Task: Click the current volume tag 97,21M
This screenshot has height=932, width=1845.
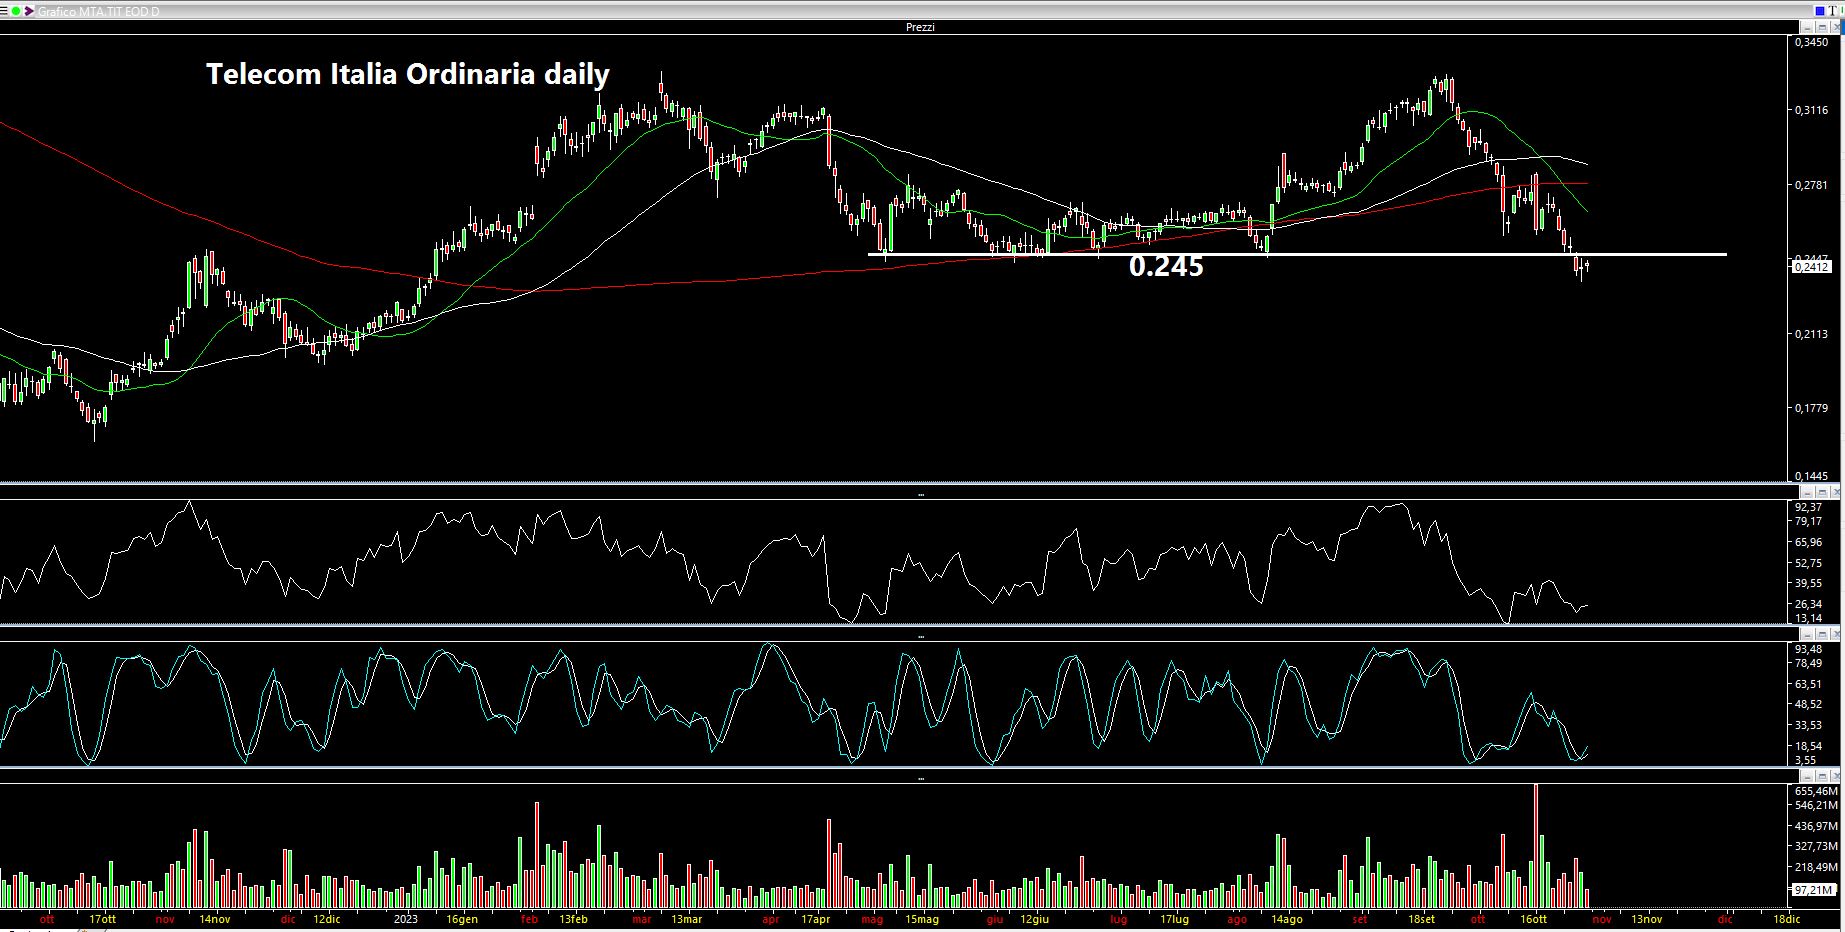Action: 1814,890
